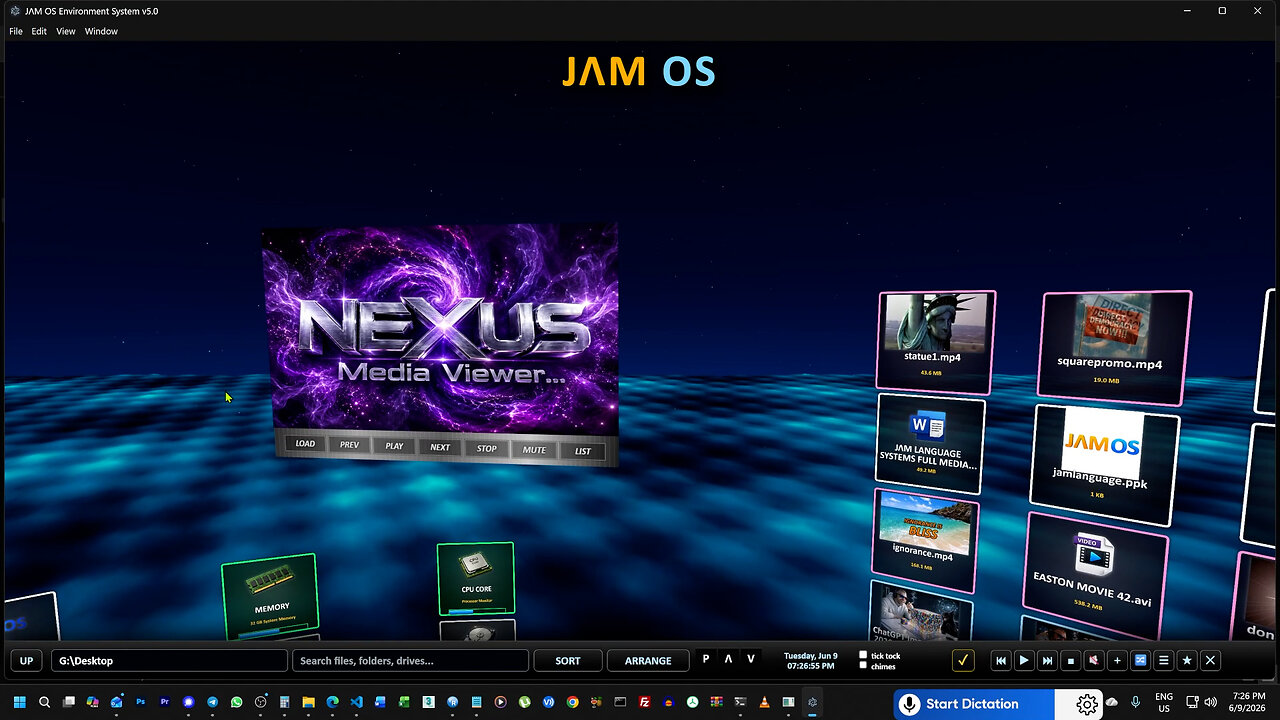Click the Search files, folders, drives field
The image size is (1280, 720).
410,661
